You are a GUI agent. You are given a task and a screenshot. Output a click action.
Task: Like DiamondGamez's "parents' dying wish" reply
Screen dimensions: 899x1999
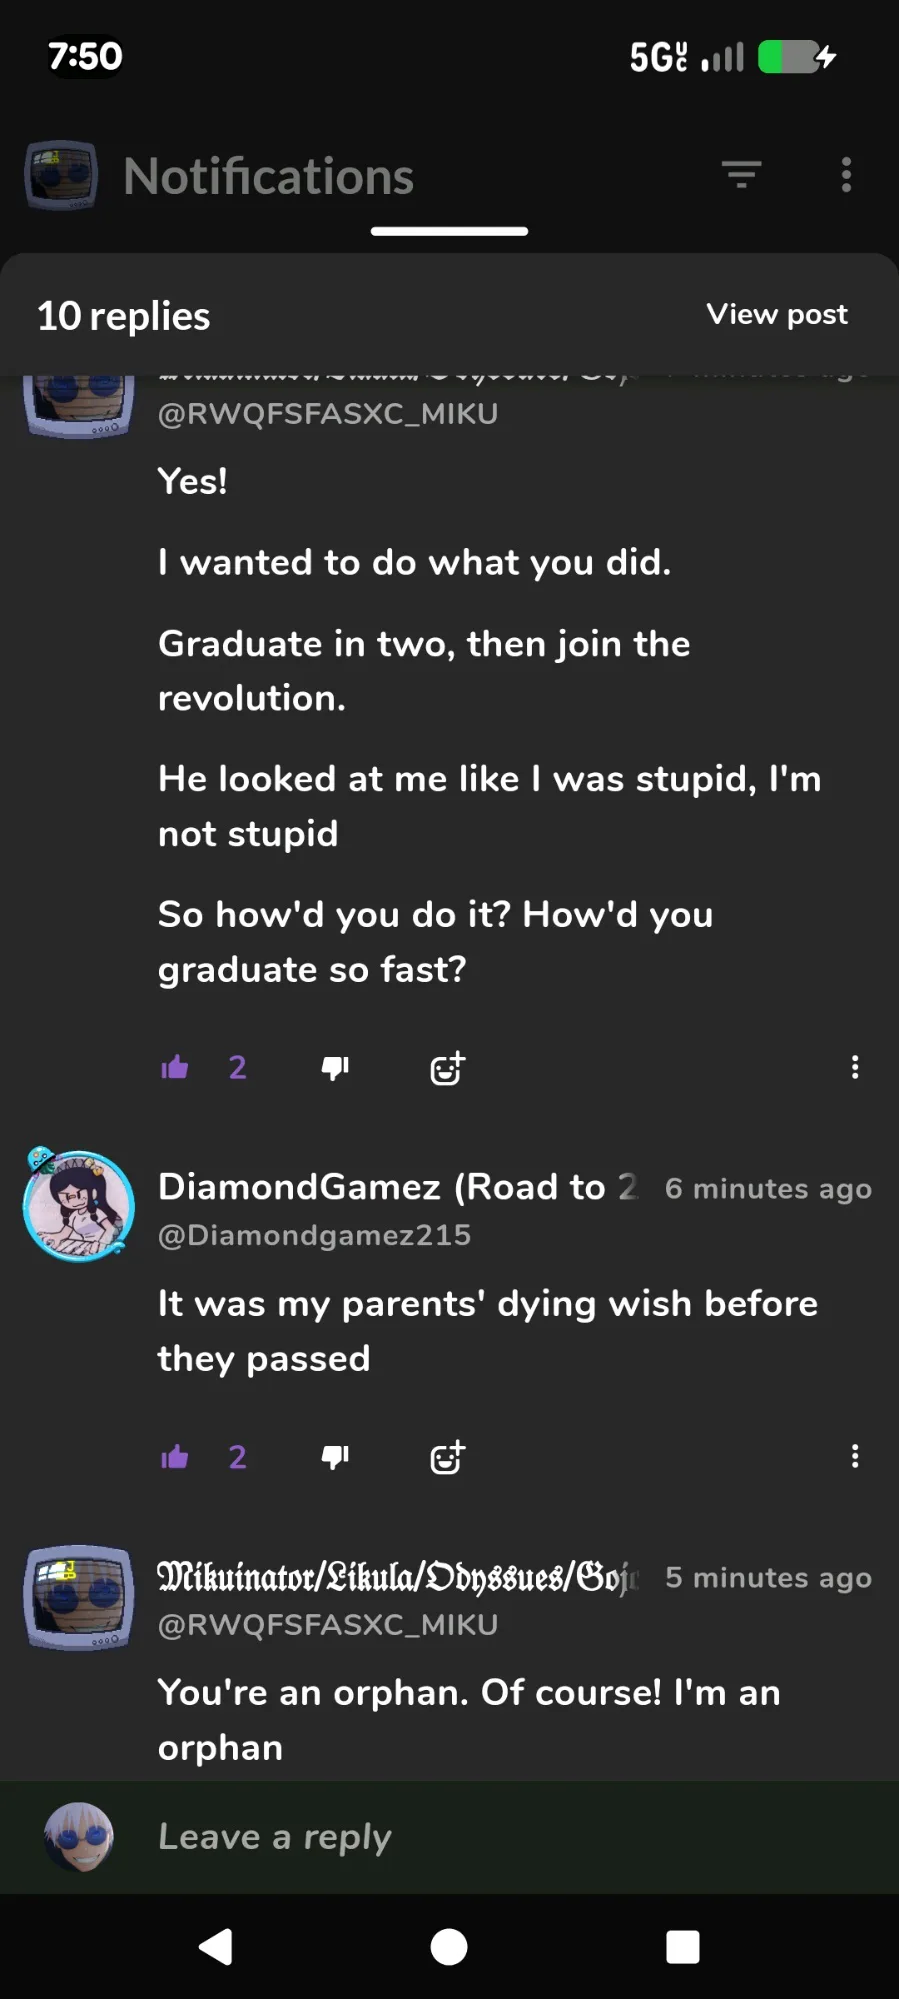click(175, 1457)
